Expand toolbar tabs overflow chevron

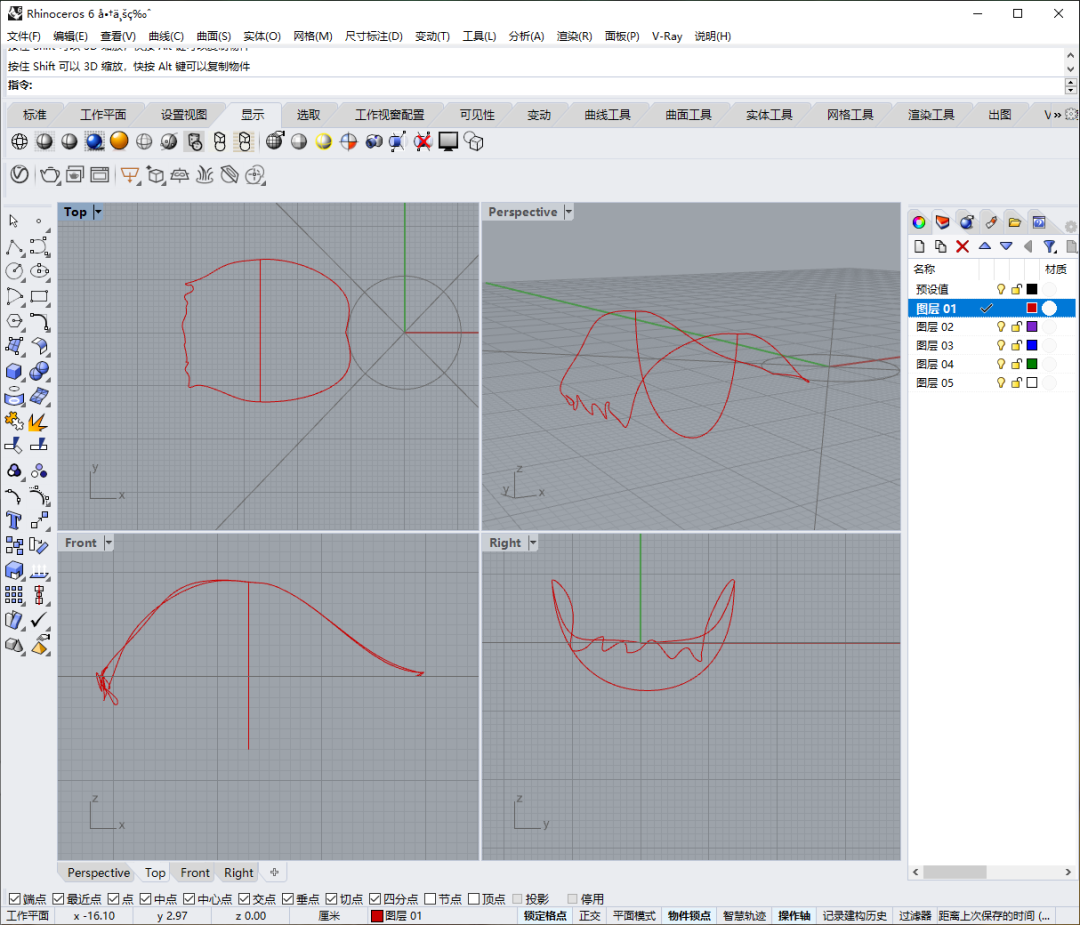[1057, 115]
